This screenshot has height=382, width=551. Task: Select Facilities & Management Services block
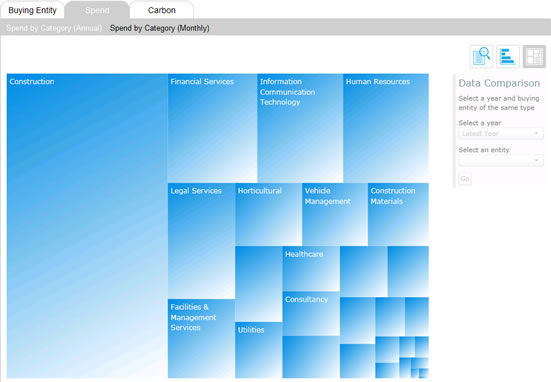point(201,339)
